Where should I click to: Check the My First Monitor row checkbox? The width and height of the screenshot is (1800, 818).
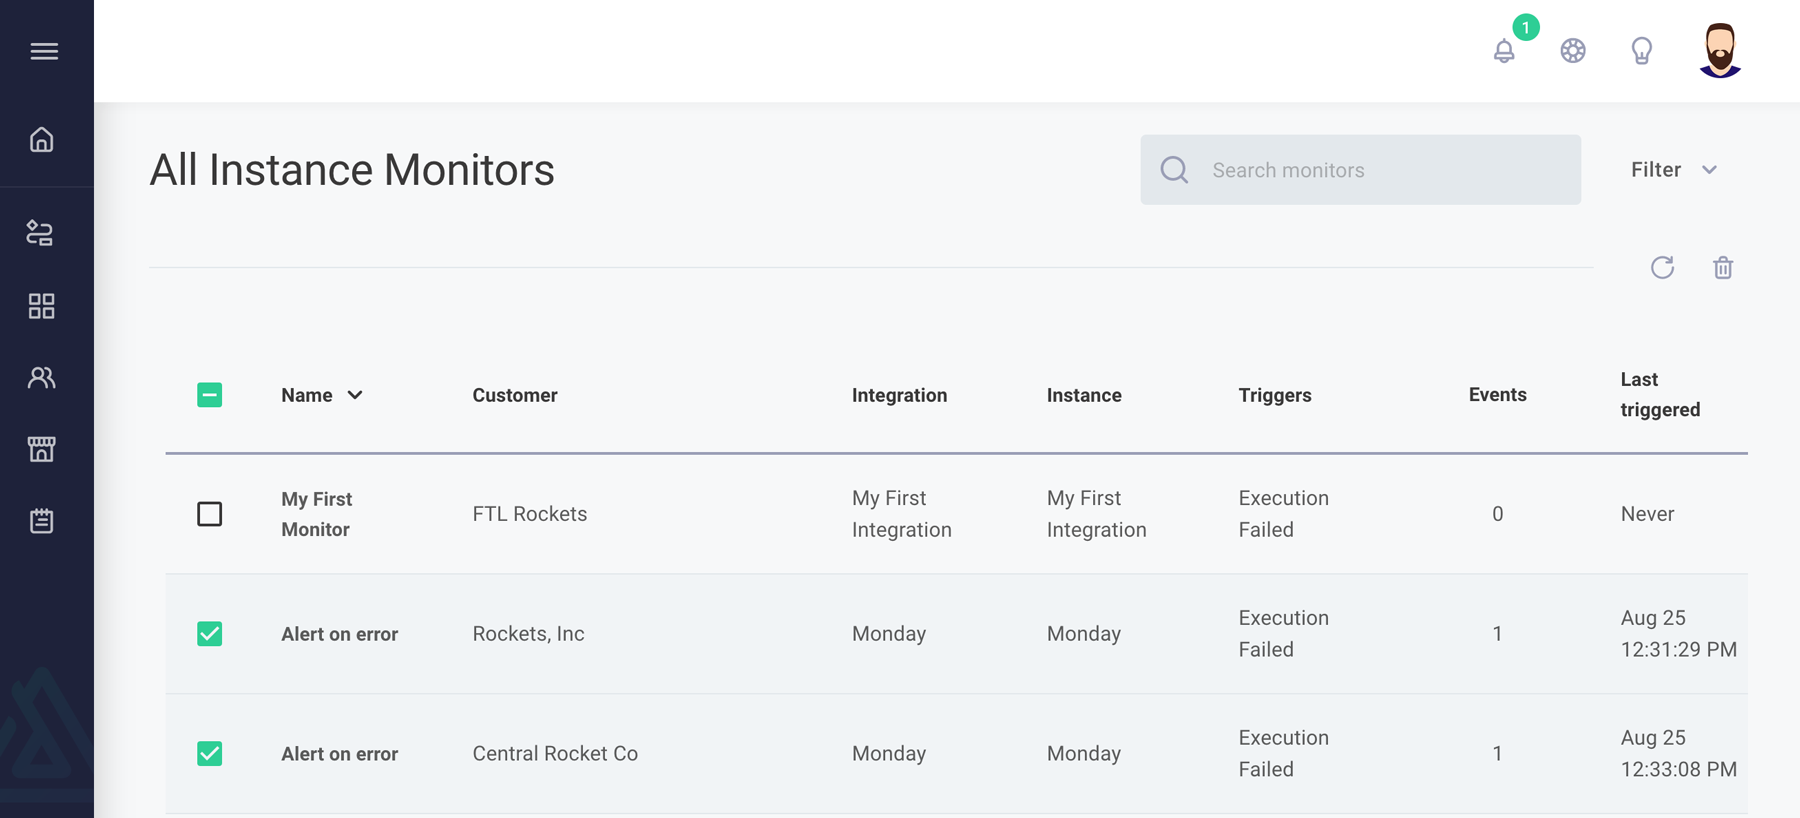point(210,514)
